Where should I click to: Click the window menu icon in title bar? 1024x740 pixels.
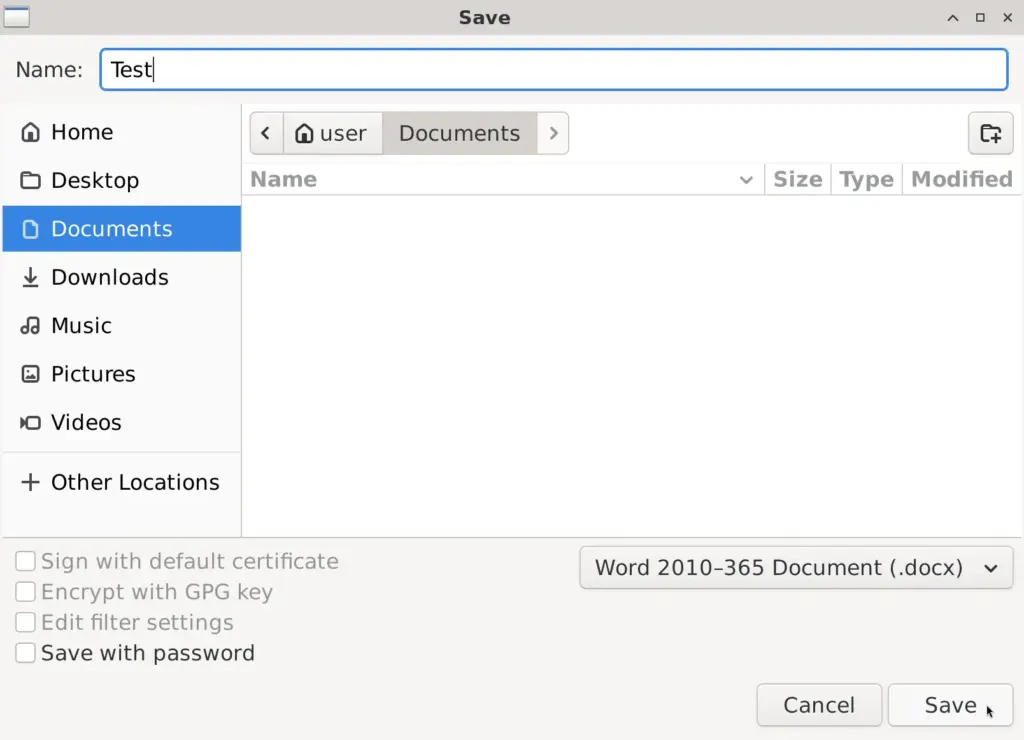(16, 17)
